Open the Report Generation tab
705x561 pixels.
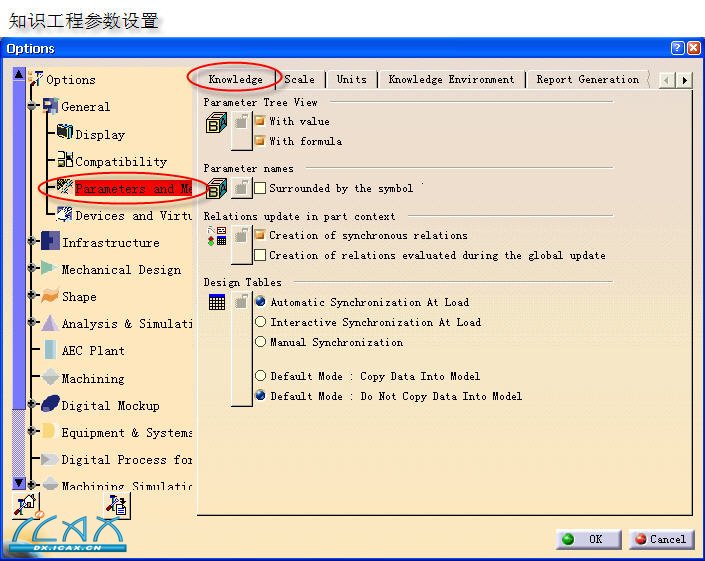(x=588, y=79)
